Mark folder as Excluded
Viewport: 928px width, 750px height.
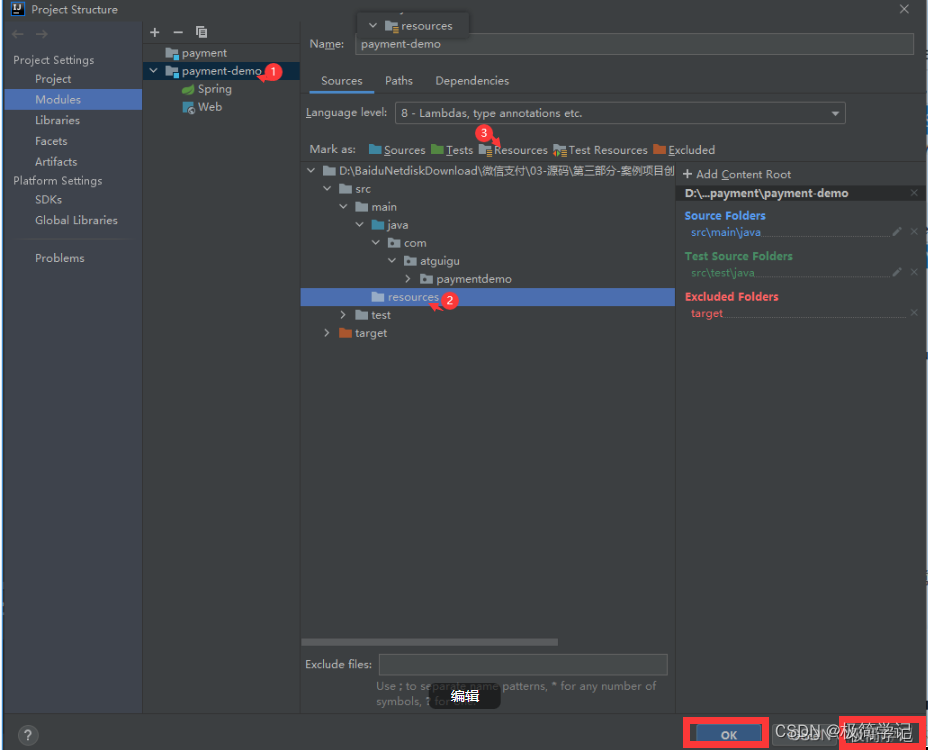pos(684,150)
